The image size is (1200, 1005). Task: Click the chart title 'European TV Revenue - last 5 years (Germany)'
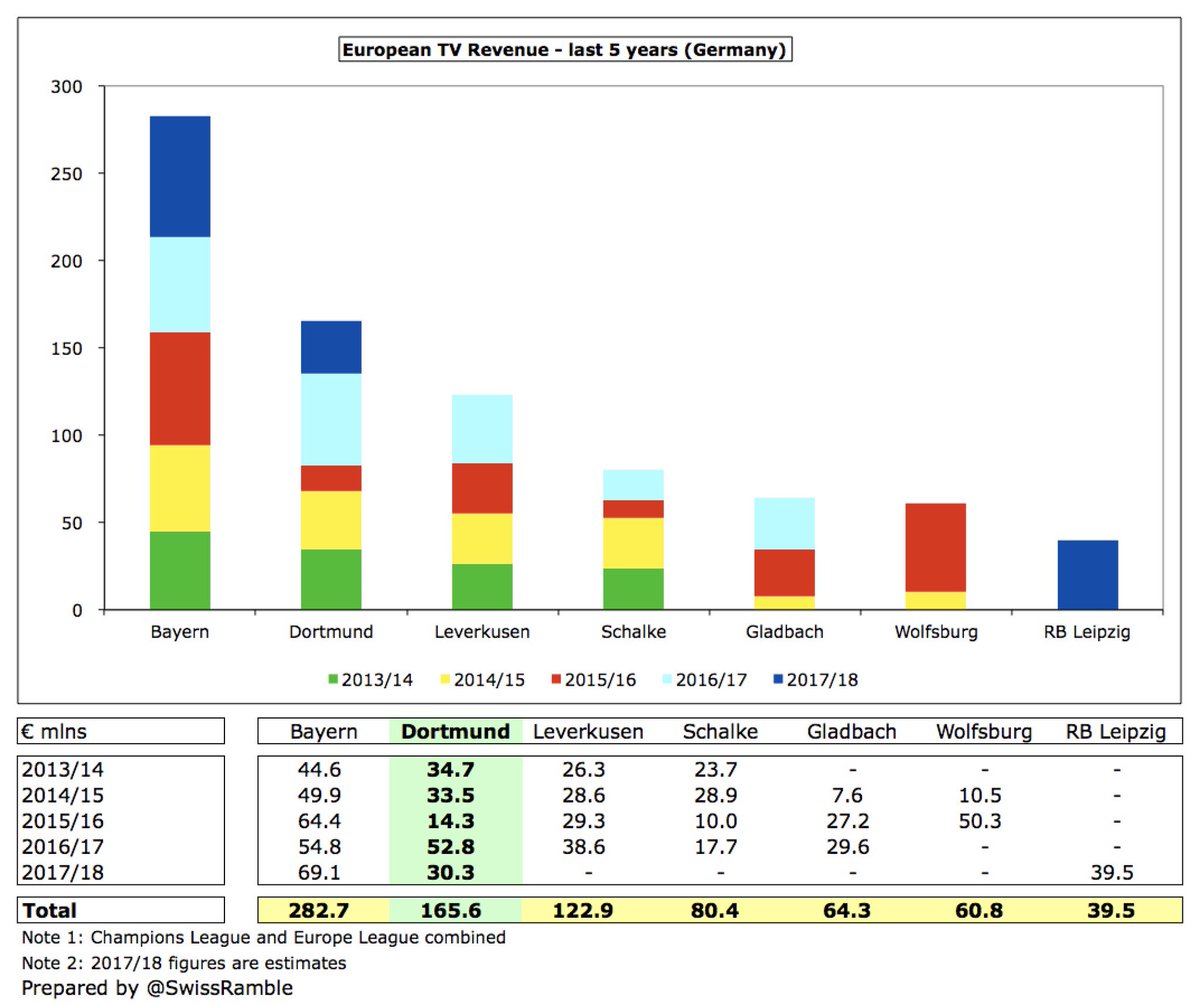pyautogui.click(x=564, y=49)
